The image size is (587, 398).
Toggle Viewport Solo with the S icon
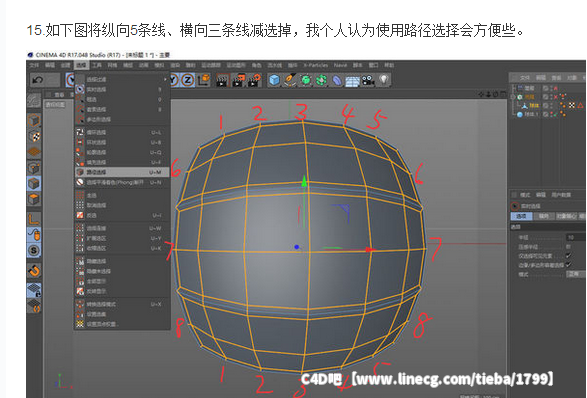[x=34, y=250]
